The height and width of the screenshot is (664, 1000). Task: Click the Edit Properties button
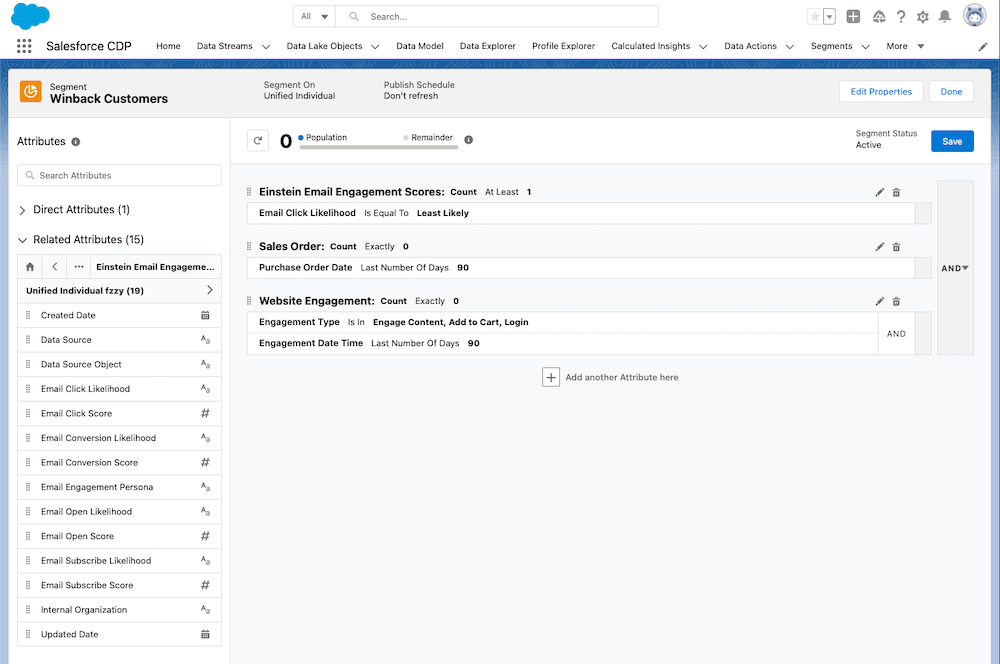coord(880,92)
